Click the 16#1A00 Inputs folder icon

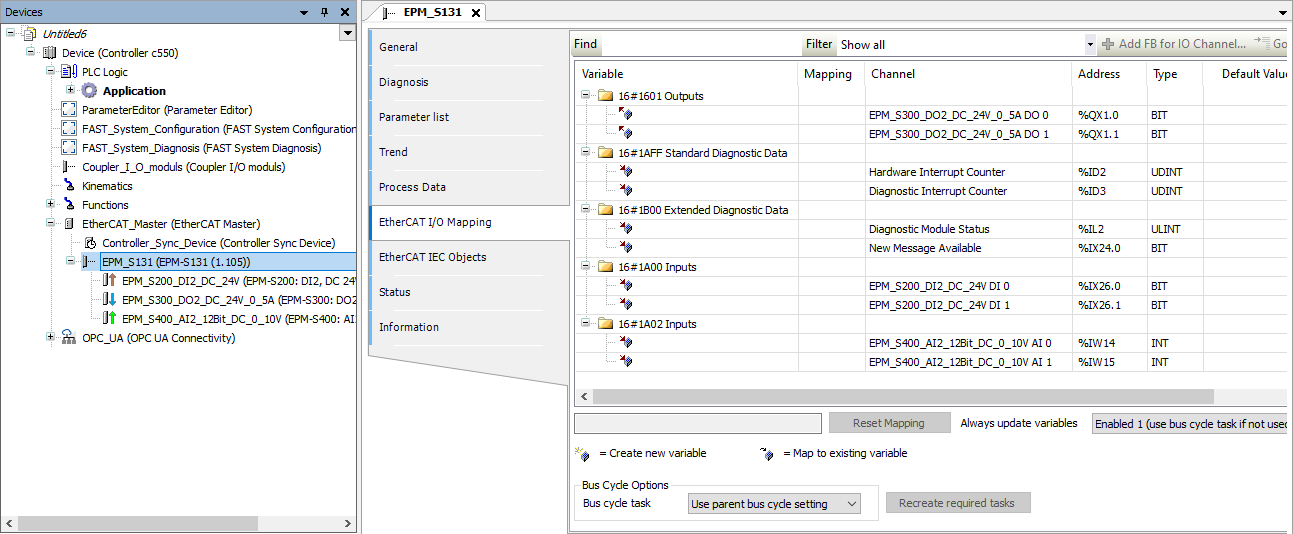604,267
